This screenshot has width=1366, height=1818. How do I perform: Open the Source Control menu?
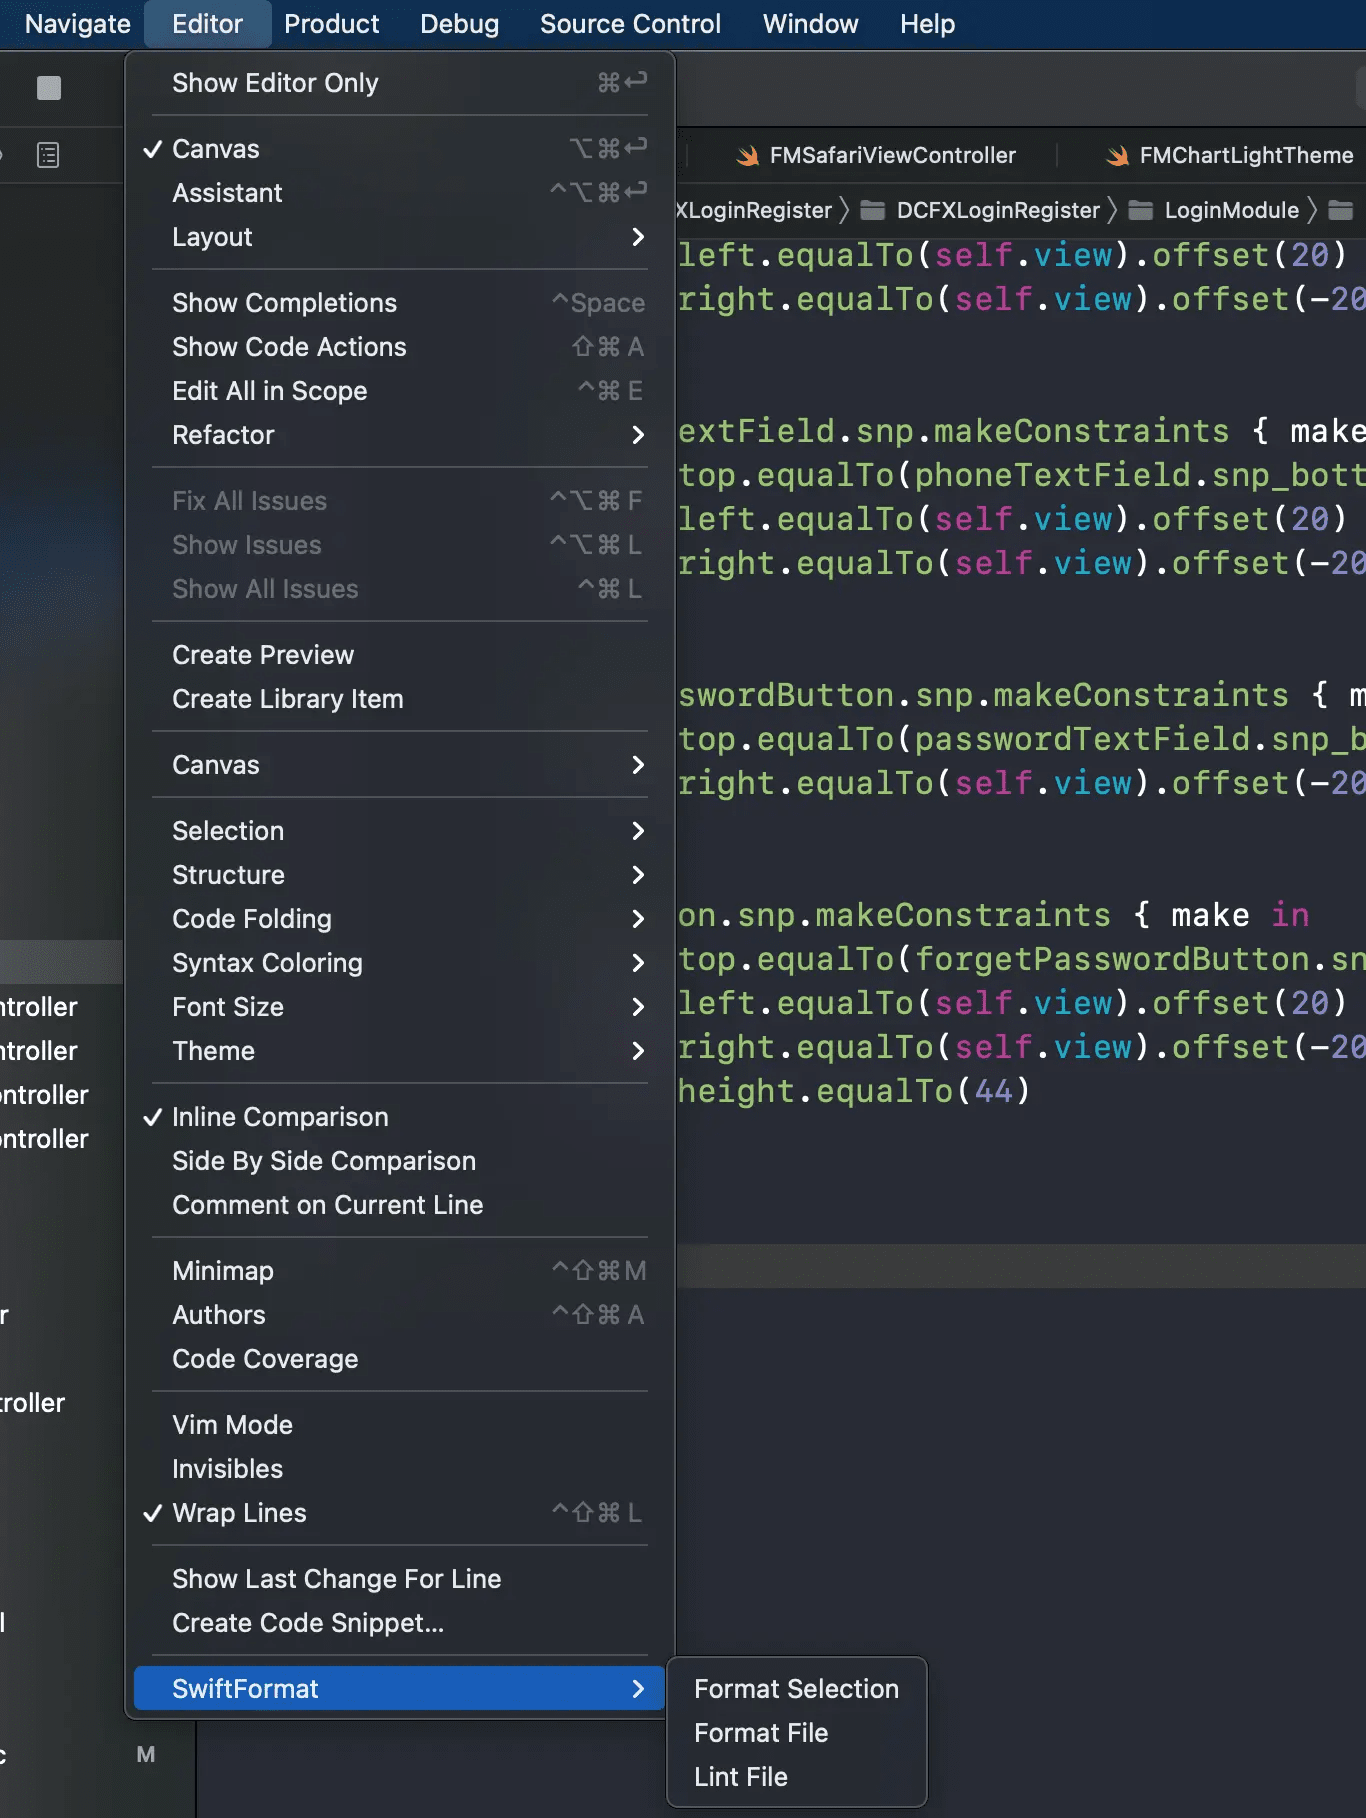630,24
